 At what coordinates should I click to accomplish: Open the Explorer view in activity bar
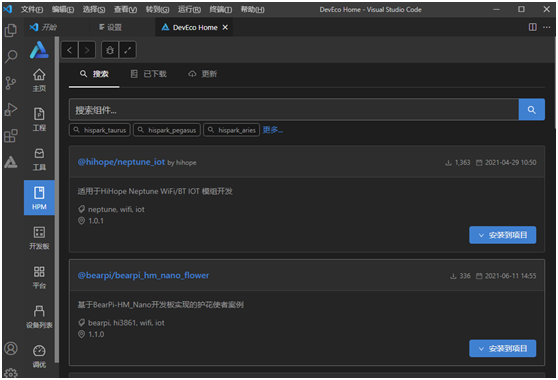[x=11, y=30]
